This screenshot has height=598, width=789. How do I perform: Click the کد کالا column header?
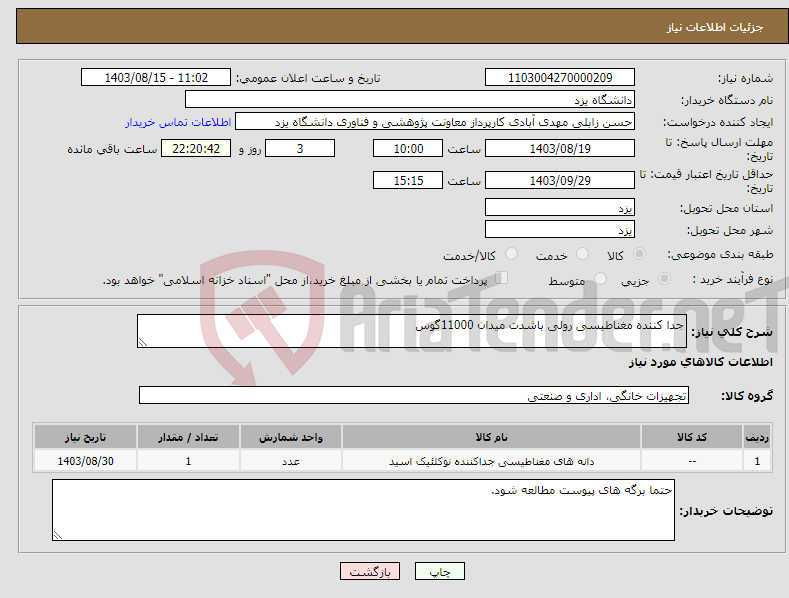click(x=692, y=436)
